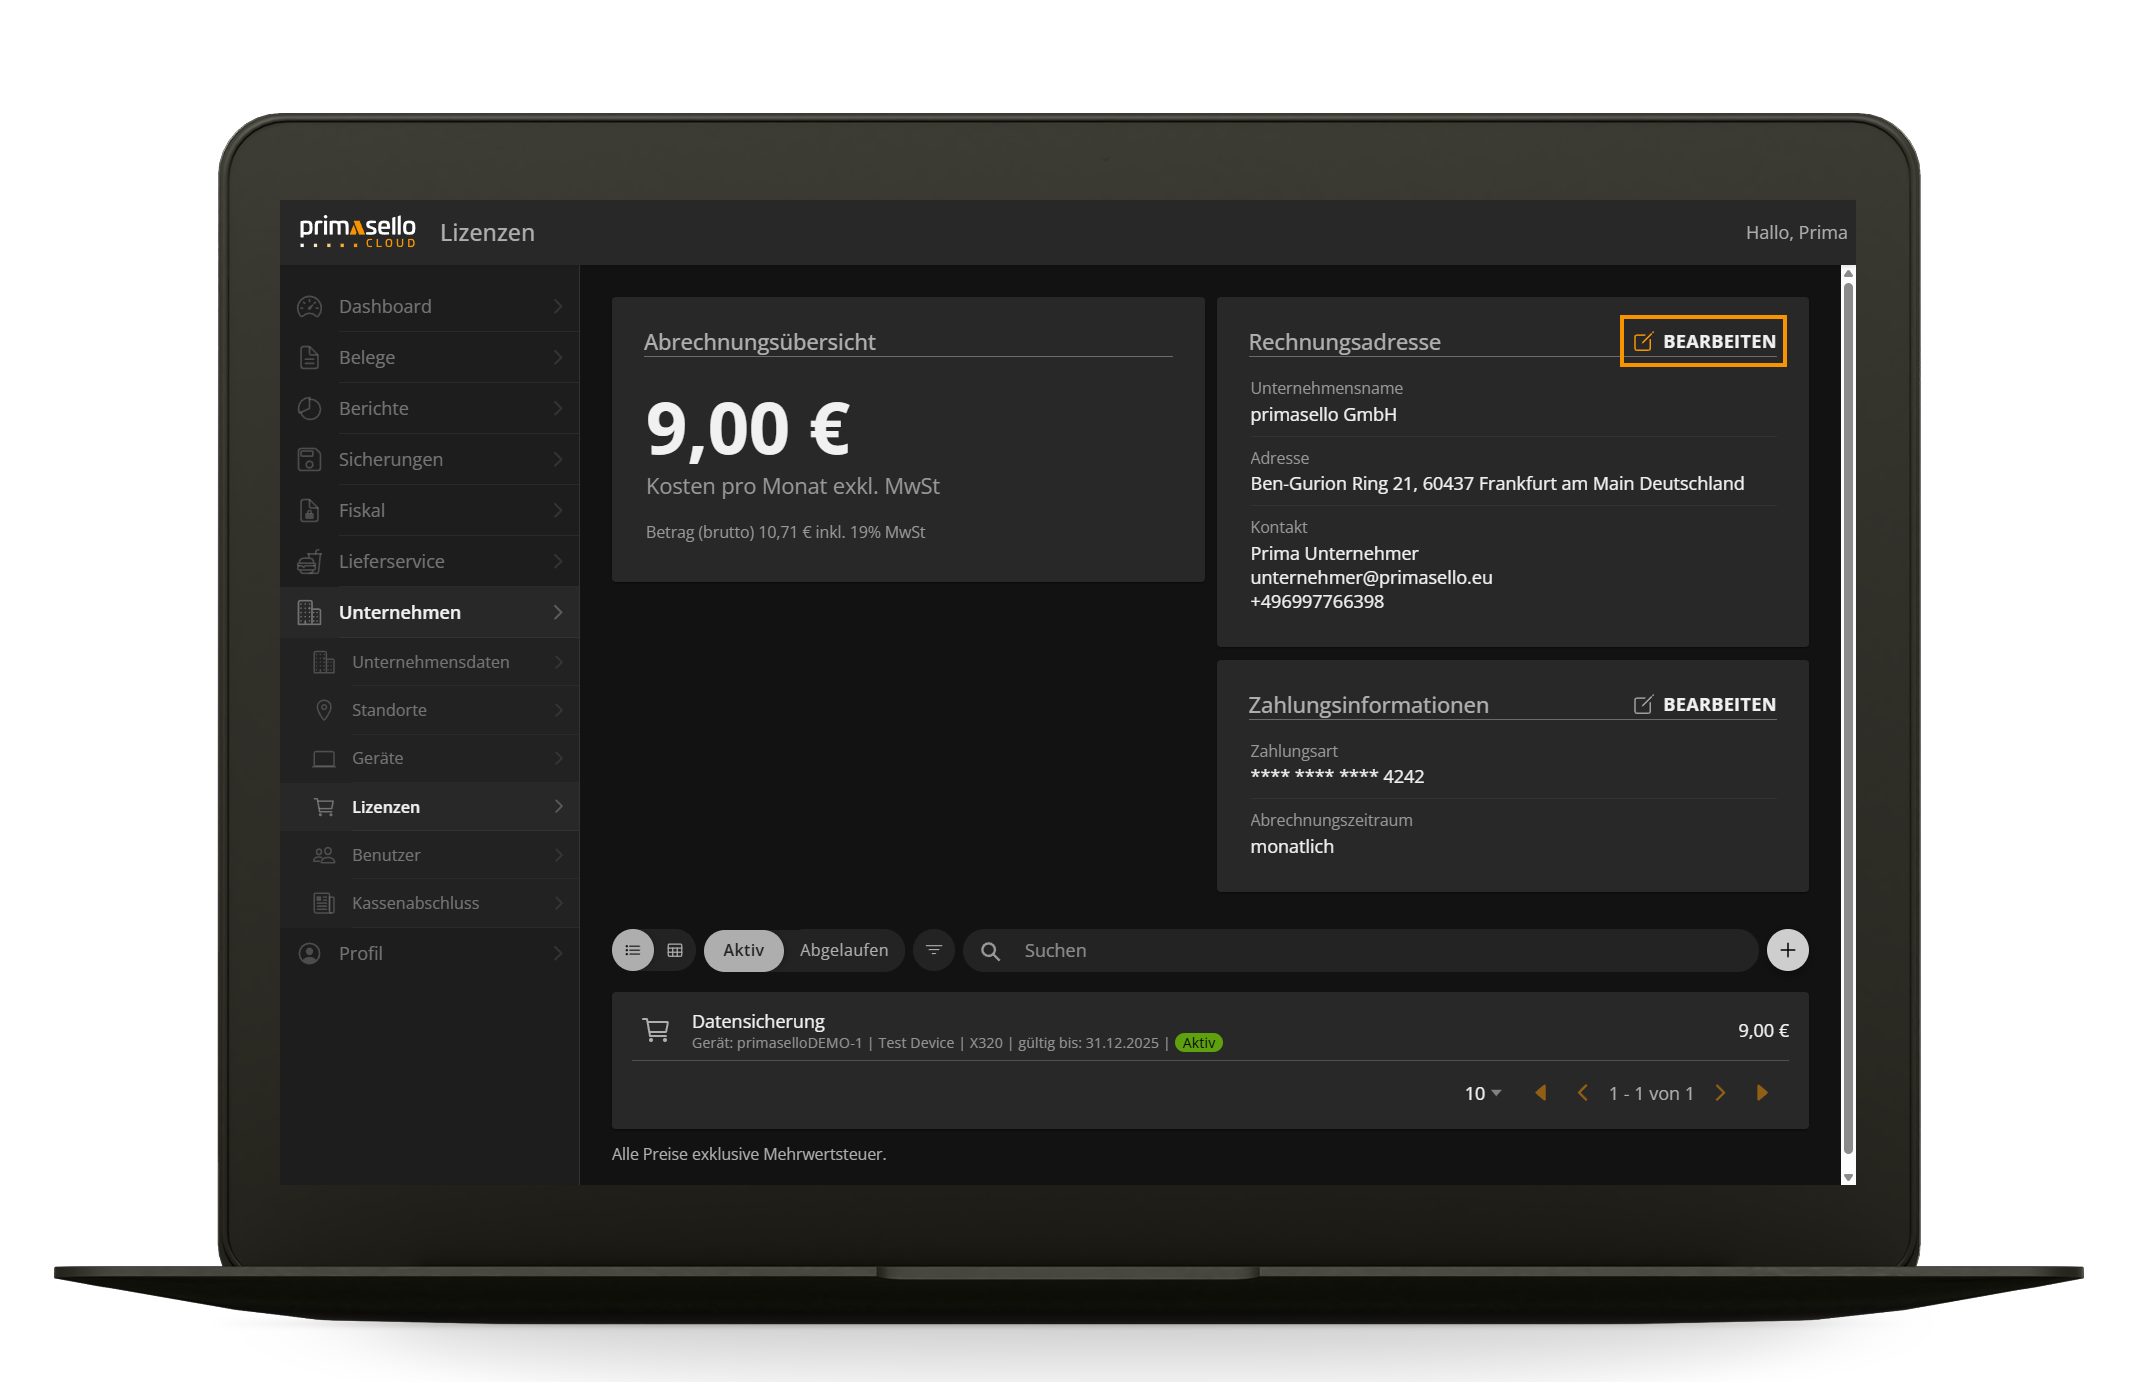Open the filter icon beside the toggle
The width and height of the screenshot is (2143, 1382).
tap(933, 950)
